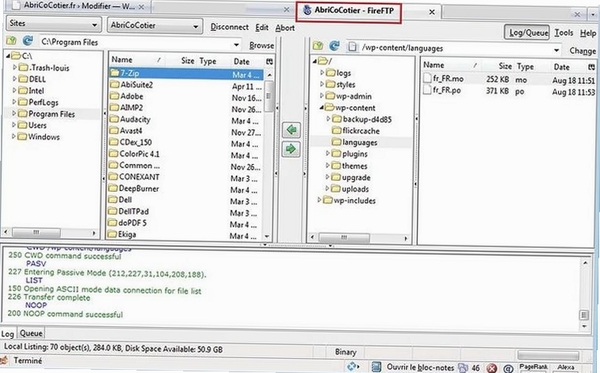Select the Program Files folder in local tree

(51, 114)
